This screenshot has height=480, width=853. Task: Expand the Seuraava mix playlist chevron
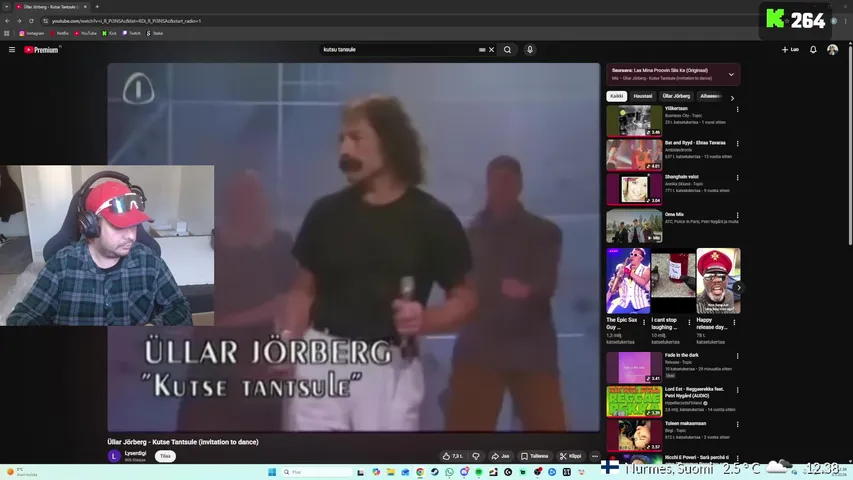click(x=731, y=74)
